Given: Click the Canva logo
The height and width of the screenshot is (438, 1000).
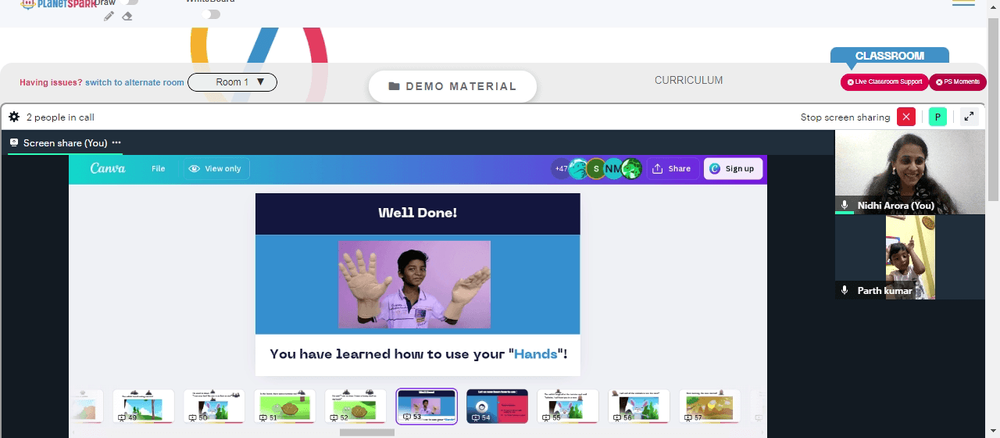Looking at the screenshot, I should pos(108,168).
